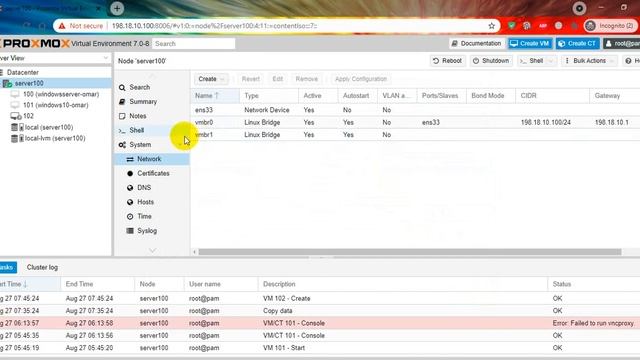This screenshot has height=360, width=640.
Task: Focus the Proxmox search field
Action: point(193,43)
